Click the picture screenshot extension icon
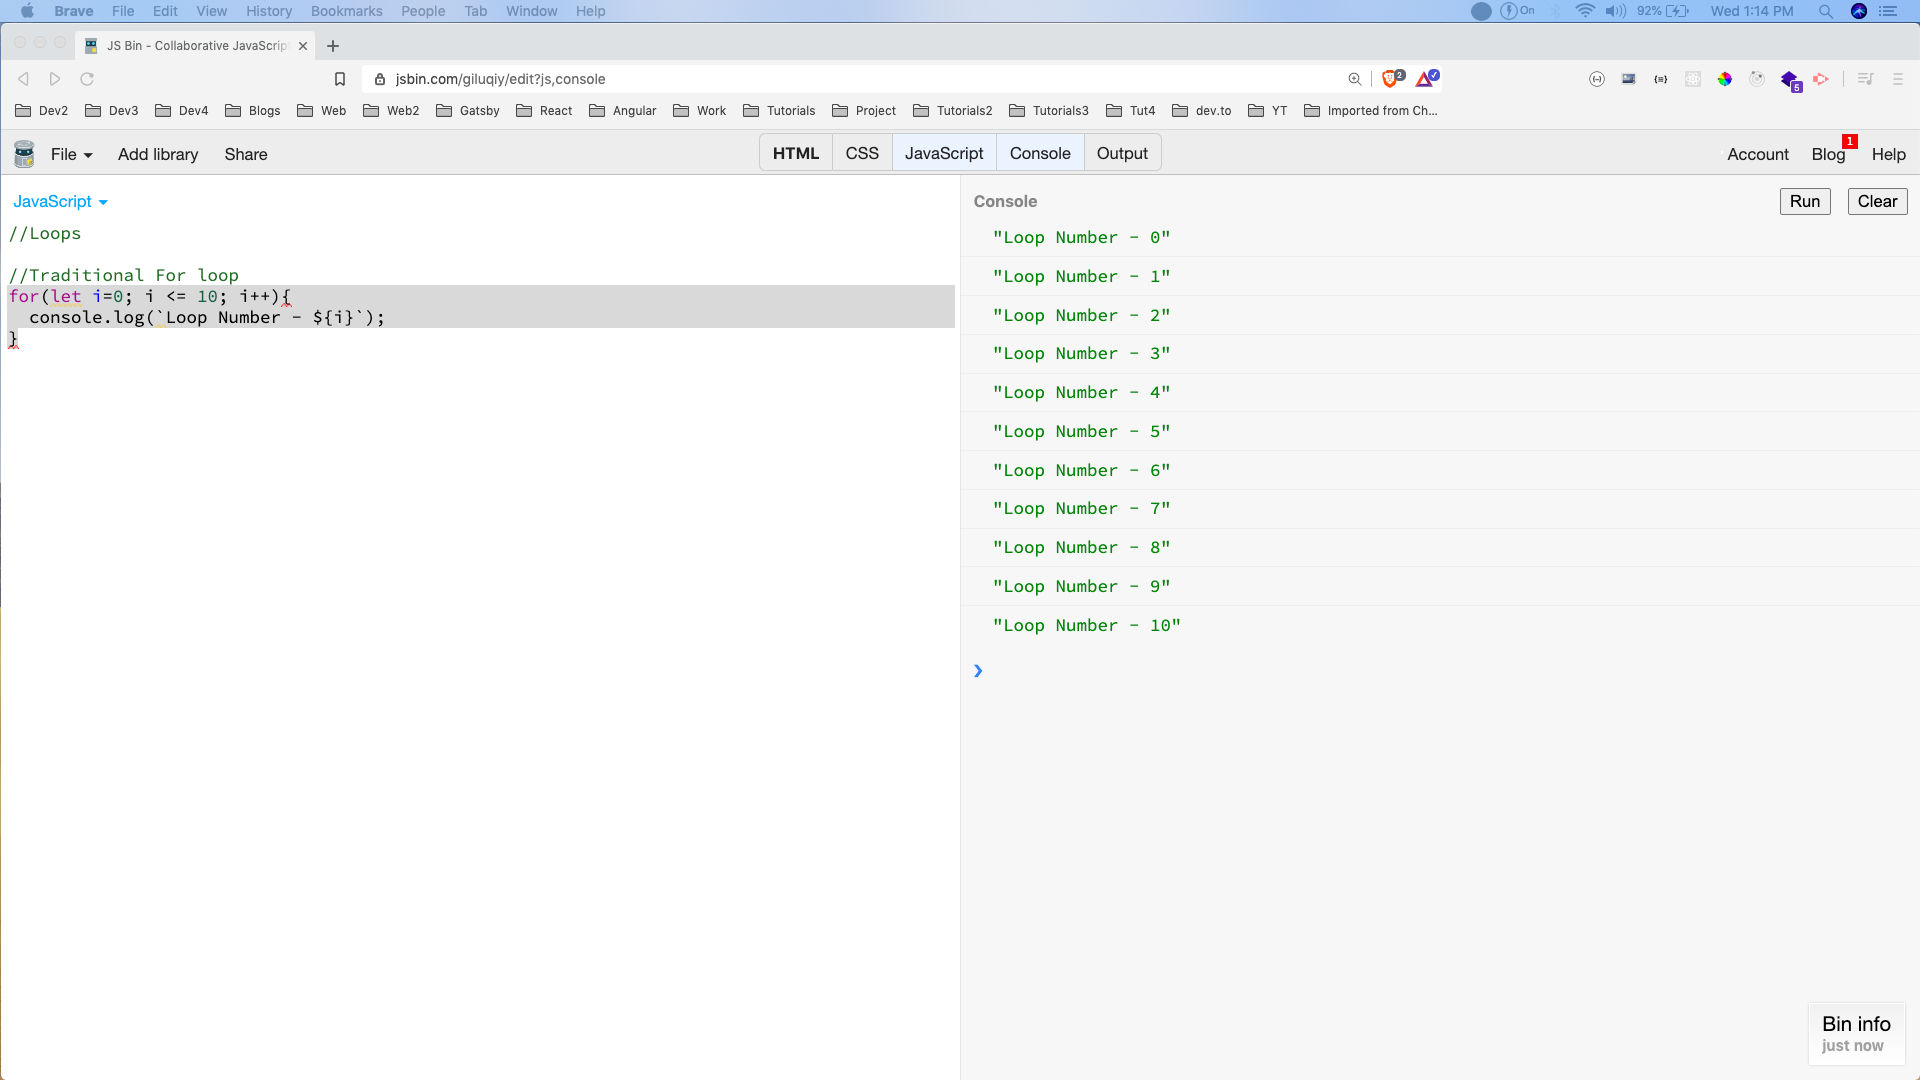1920x1080 pixels. (x=1629, y=79)
